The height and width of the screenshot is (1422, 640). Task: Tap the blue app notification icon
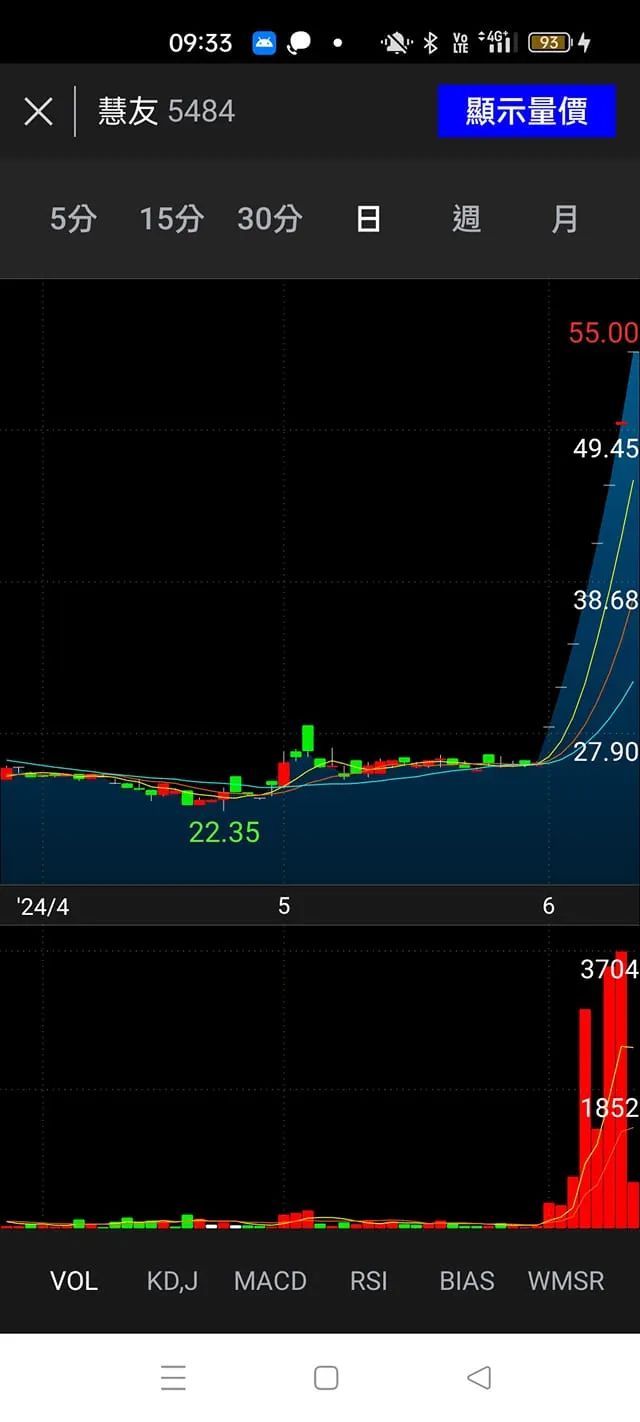coord(264,43)
